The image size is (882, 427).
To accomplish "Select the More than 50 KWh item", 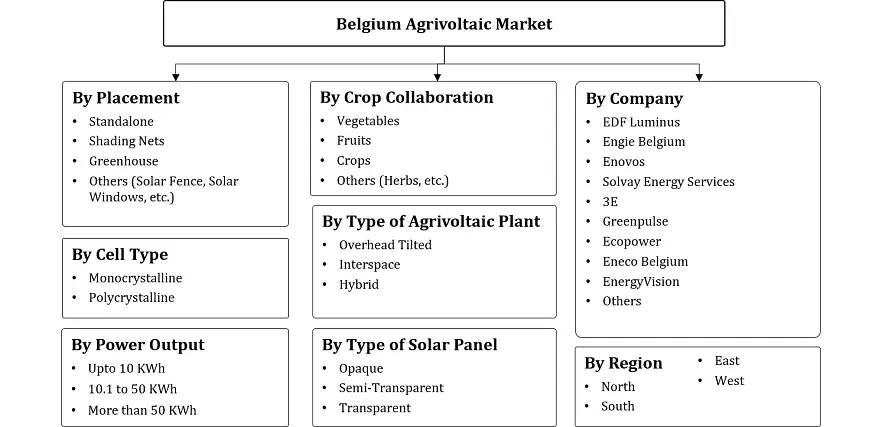I will coord(142,411).
